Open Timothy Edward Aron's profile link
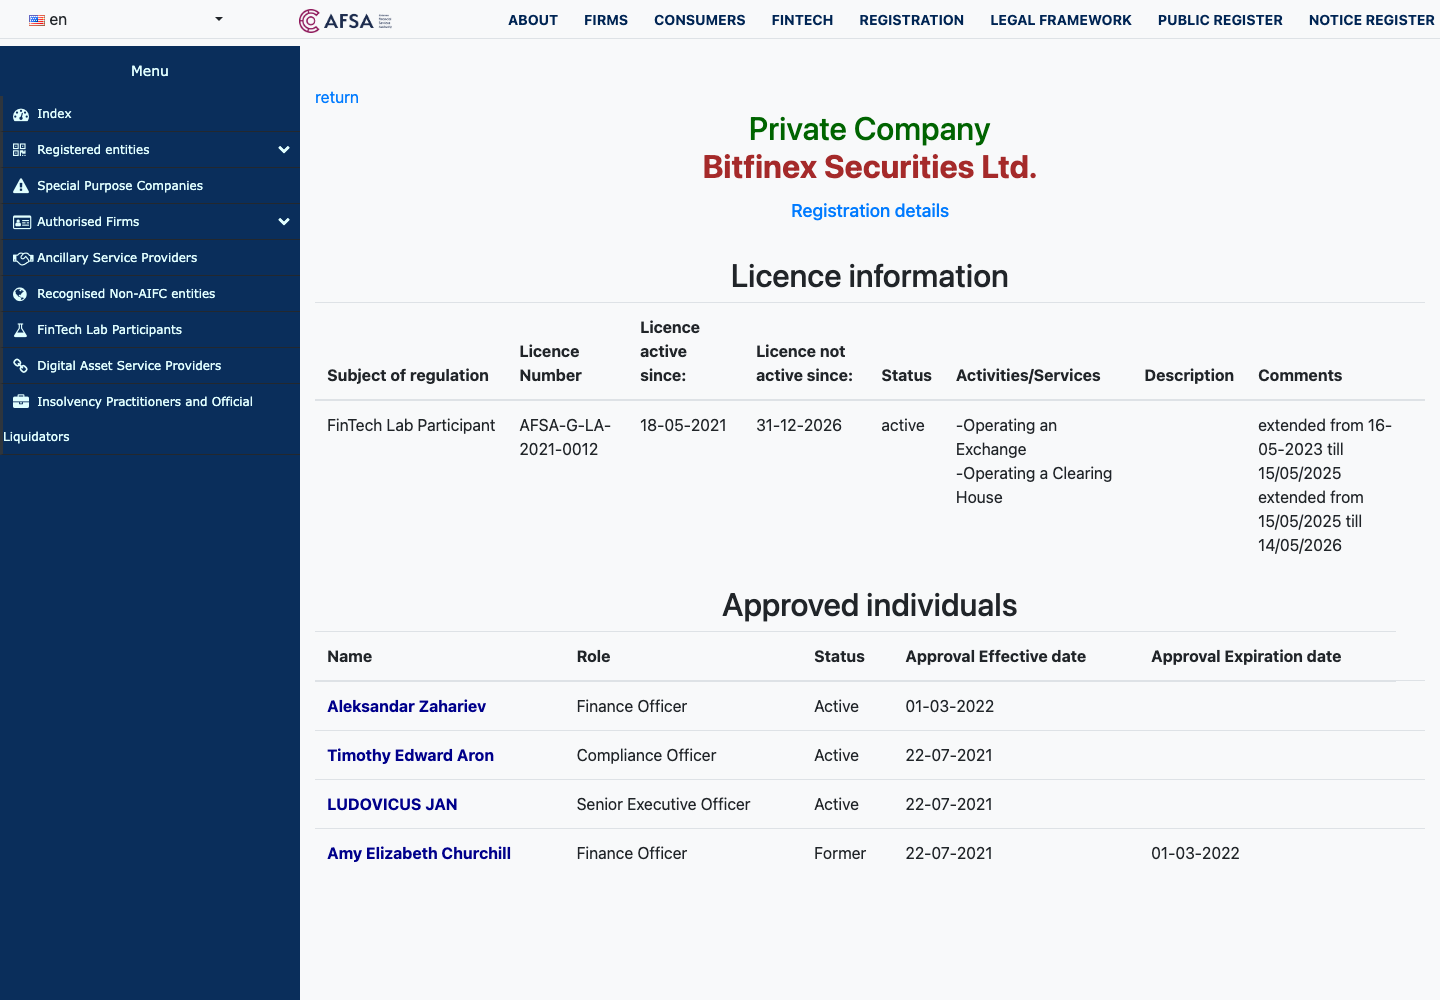 (411, 755)
